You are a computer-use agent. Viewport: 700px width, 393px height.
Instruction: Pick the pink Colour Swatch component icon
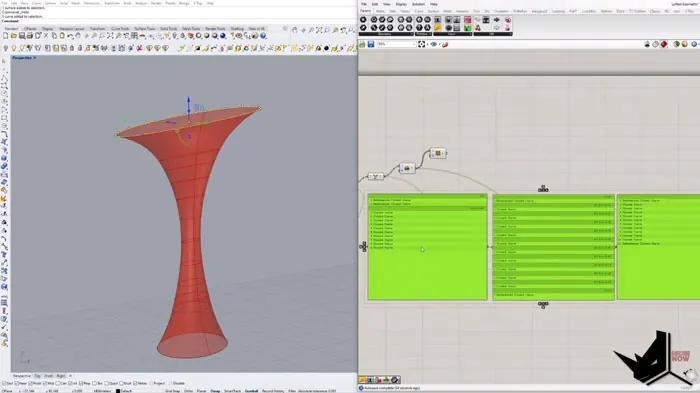coord(467,20)
